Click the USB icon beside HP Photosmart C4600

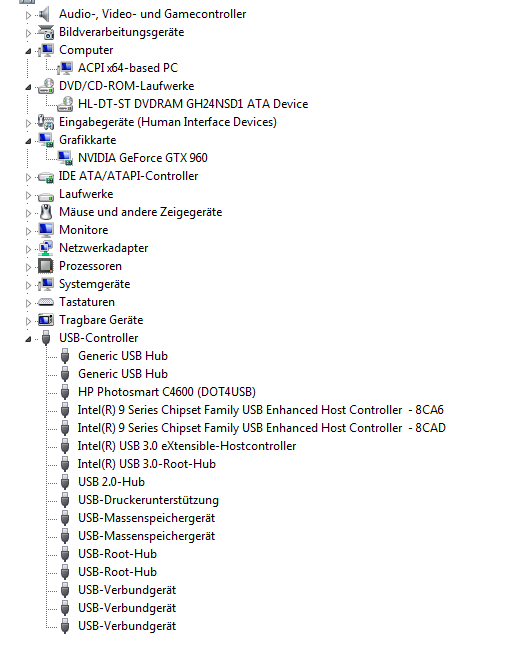(65, 392)
